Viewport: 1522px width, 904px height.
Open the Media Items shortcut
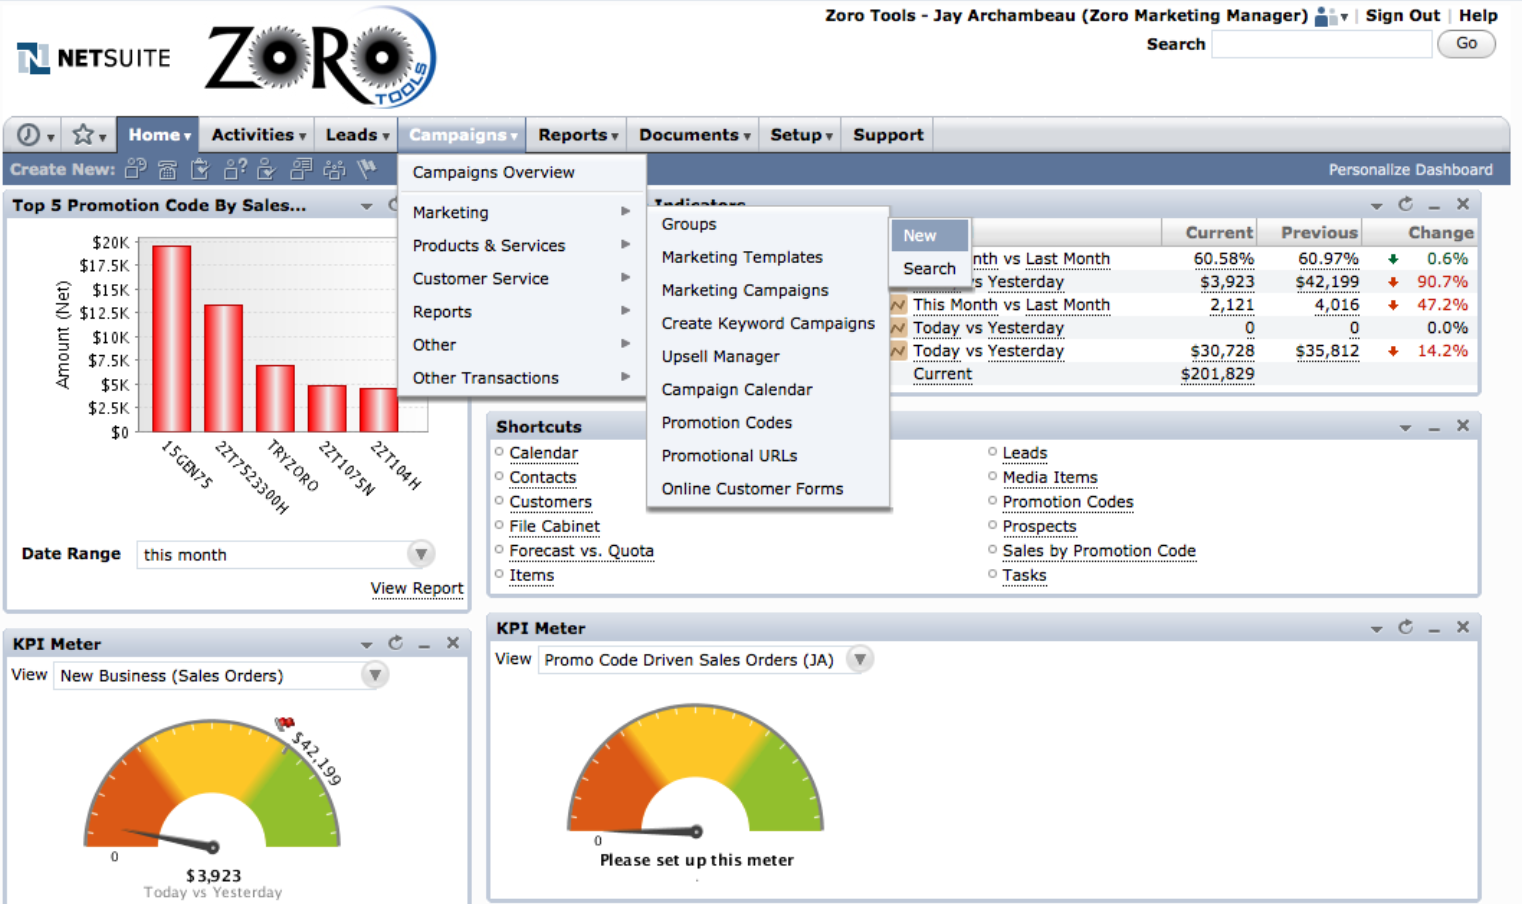pos(1050,478)
